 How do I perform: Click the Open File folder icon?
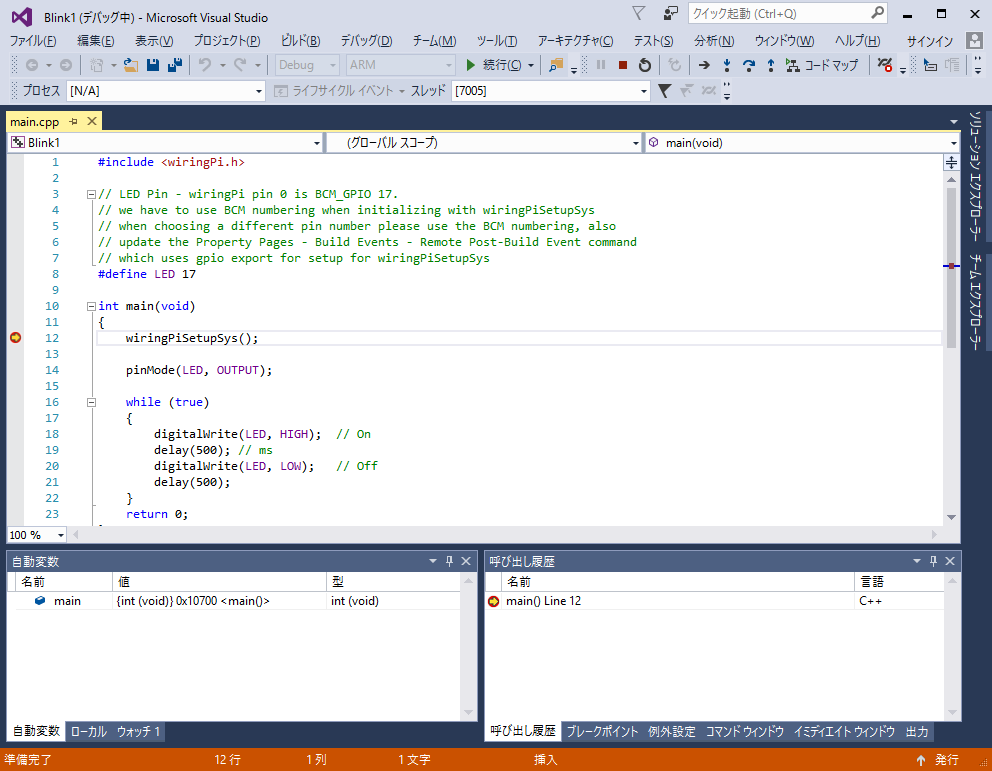point(131,65)
